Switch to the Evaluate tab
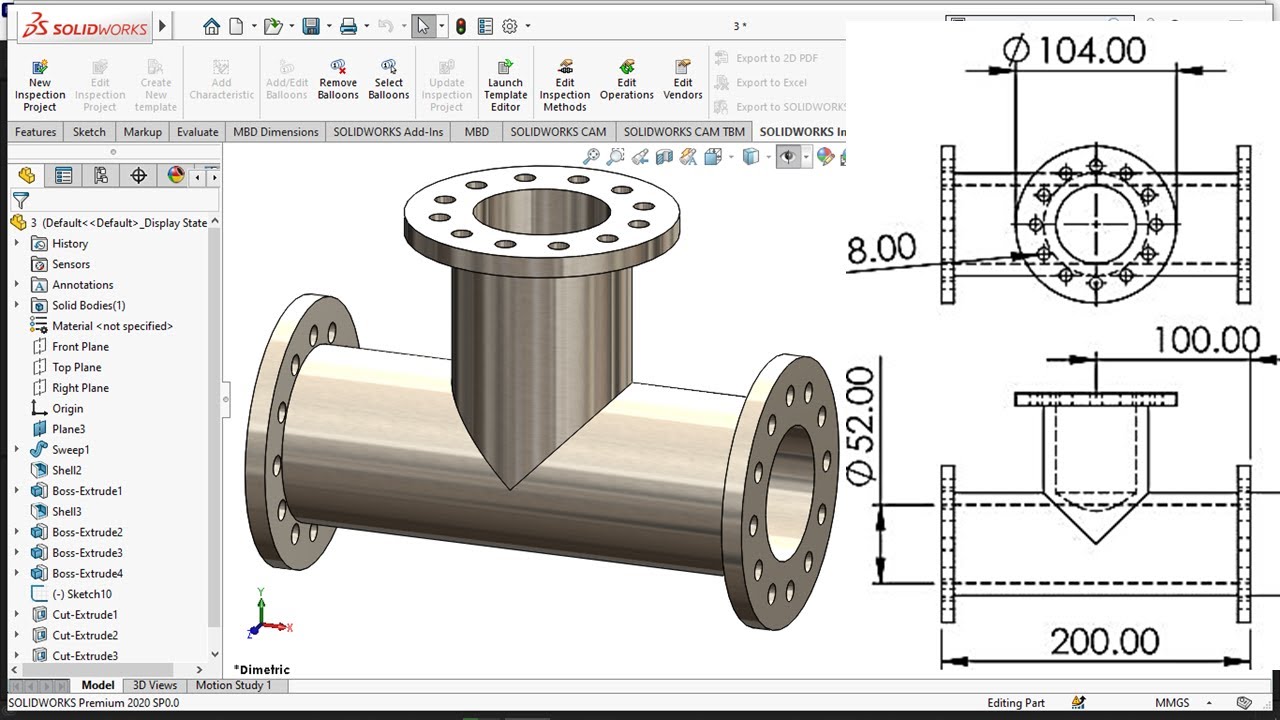 198,132
